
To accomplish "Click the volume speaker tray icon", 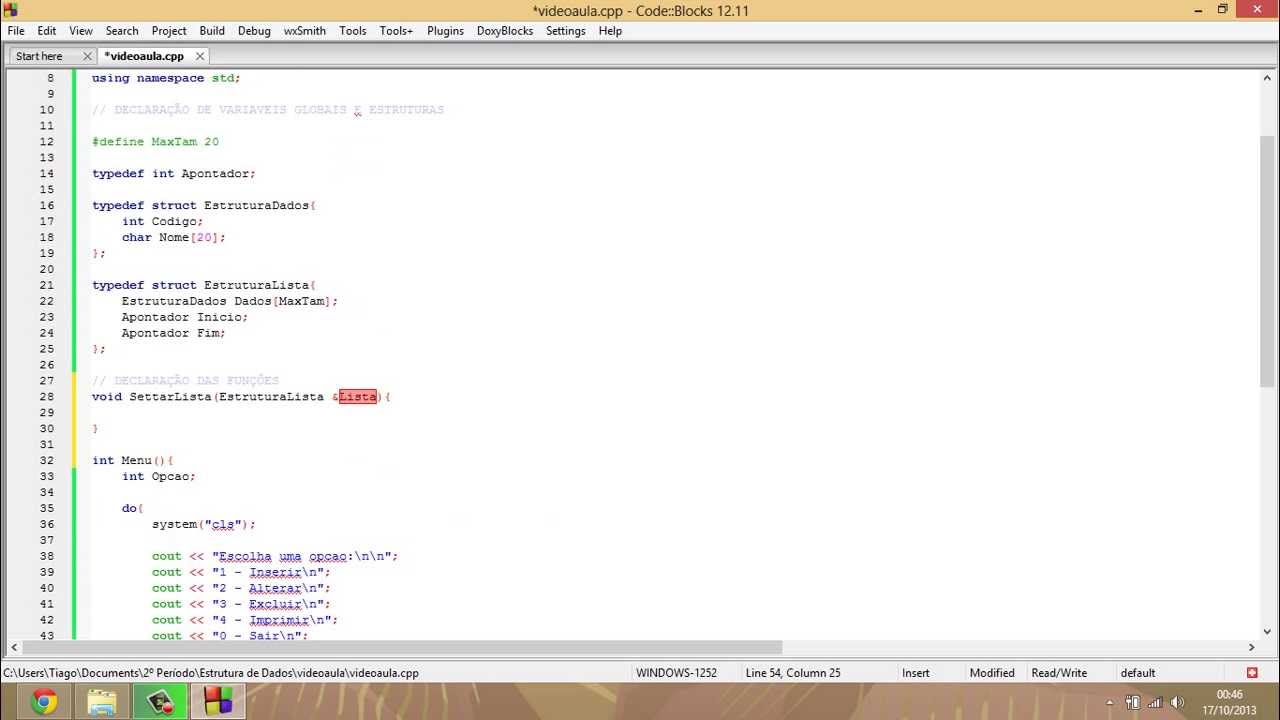I will 1177,703.
